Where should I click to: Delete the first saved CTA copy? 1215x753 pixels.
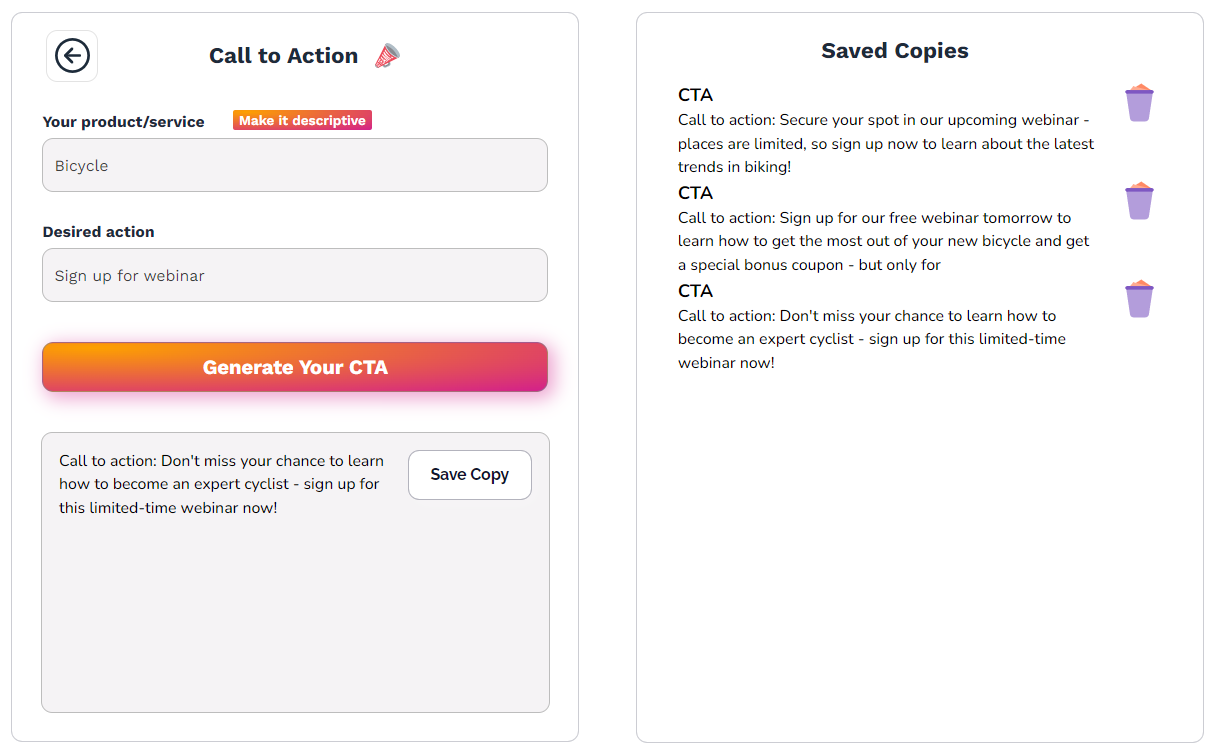coord(1139,103)
